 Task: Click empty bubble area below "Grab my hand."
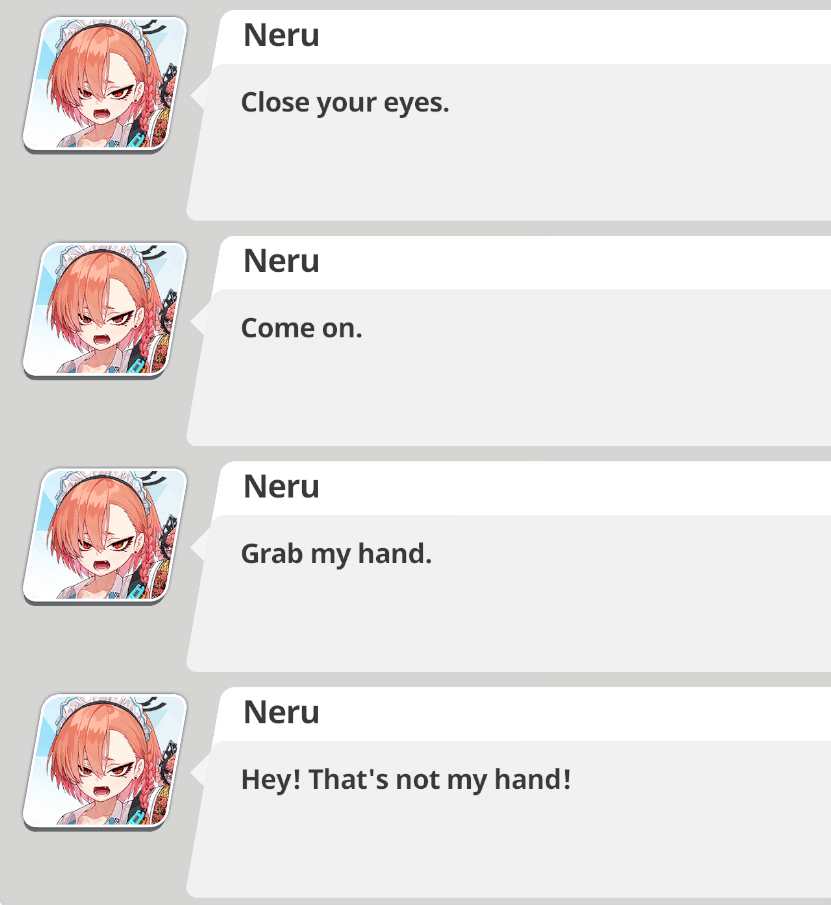pyautogui.click(x=508, y=622)
